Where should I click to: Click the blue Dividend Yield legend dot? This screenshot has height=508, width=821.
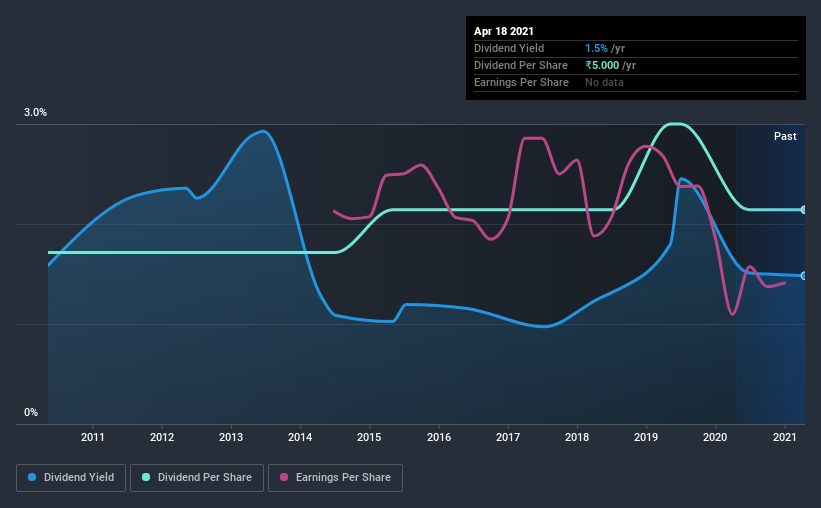coord(32,477)
